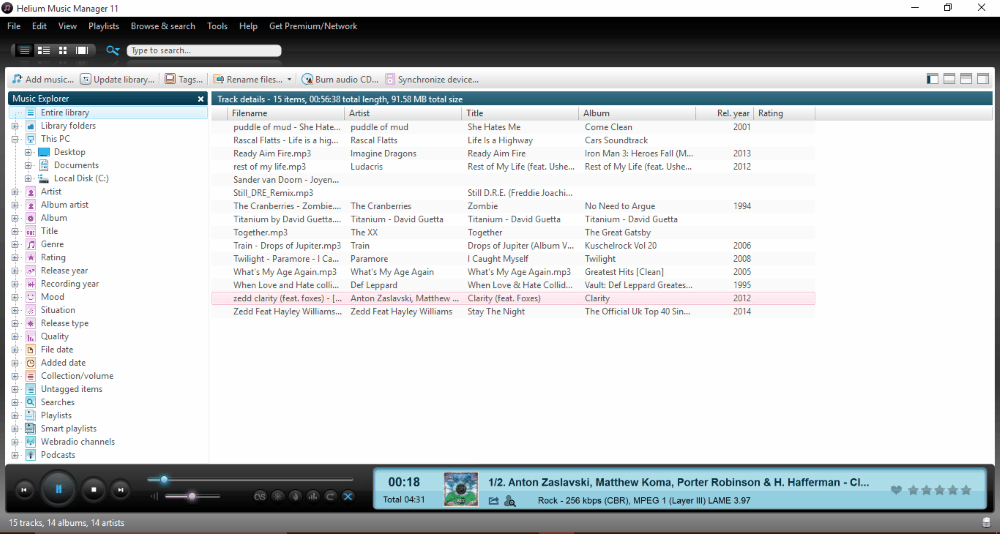Screen dimensions: 1000x534
Task: Open the Tags editor from toolbar
Action: [184, 80]
